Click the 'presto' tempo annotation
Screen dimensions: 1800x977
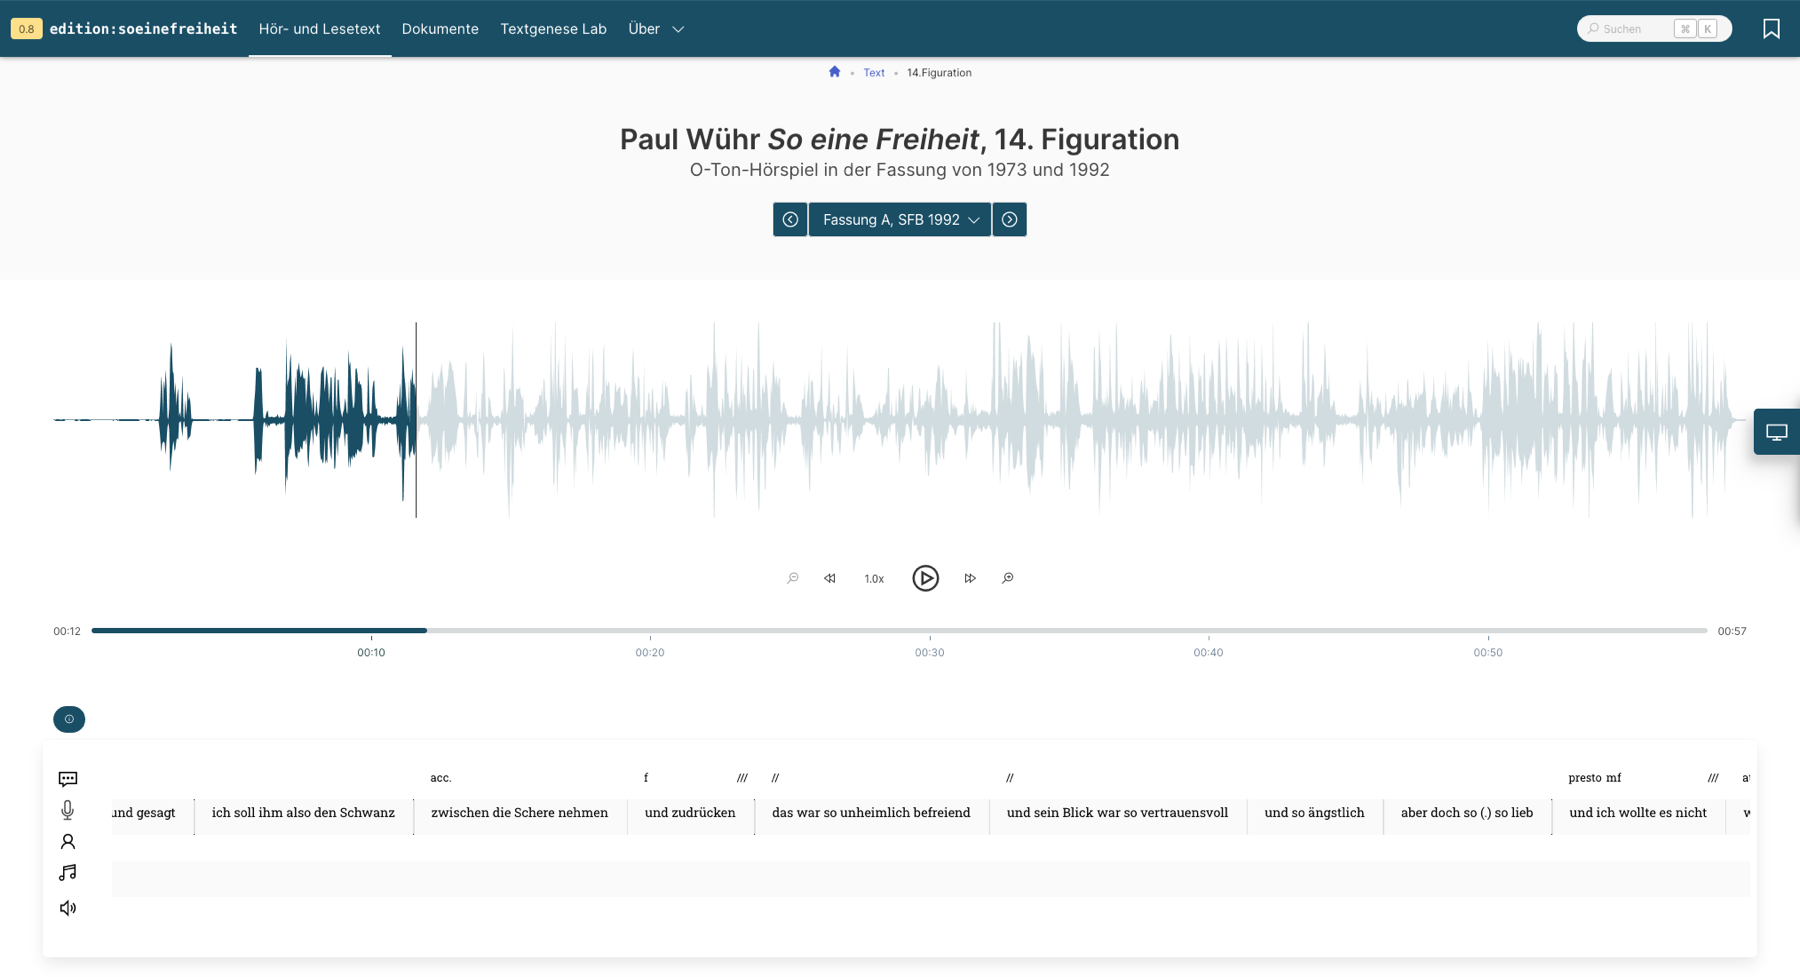pos(1585,778)
